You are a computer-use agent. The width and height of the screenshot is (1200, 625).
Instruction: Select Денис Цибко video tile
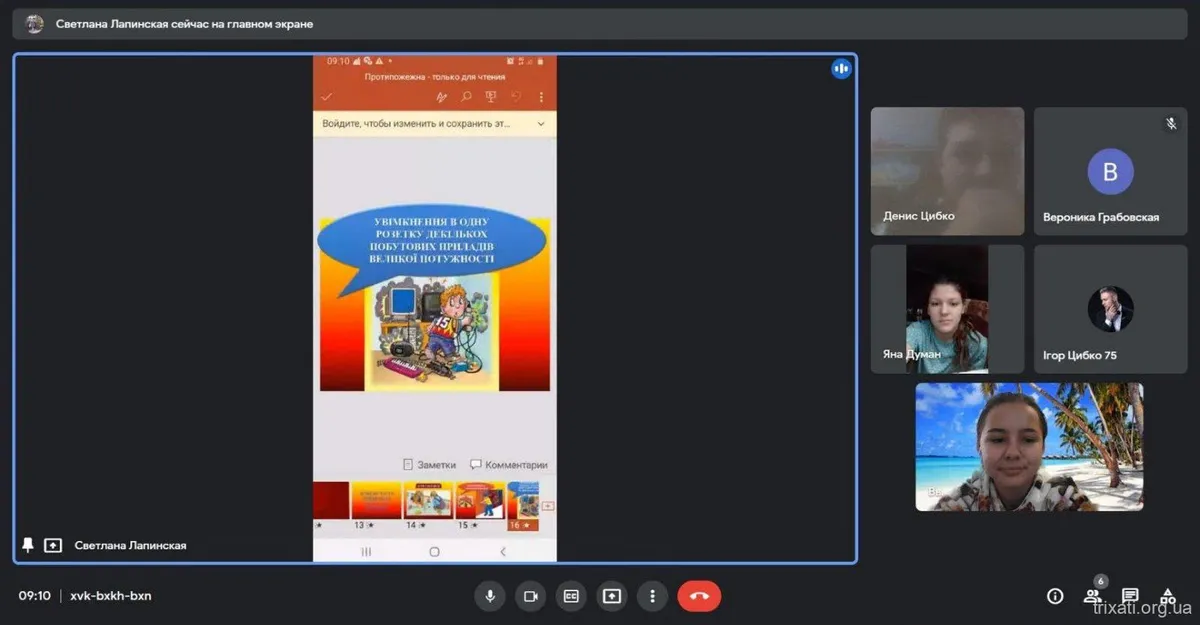tap(947, 171)
